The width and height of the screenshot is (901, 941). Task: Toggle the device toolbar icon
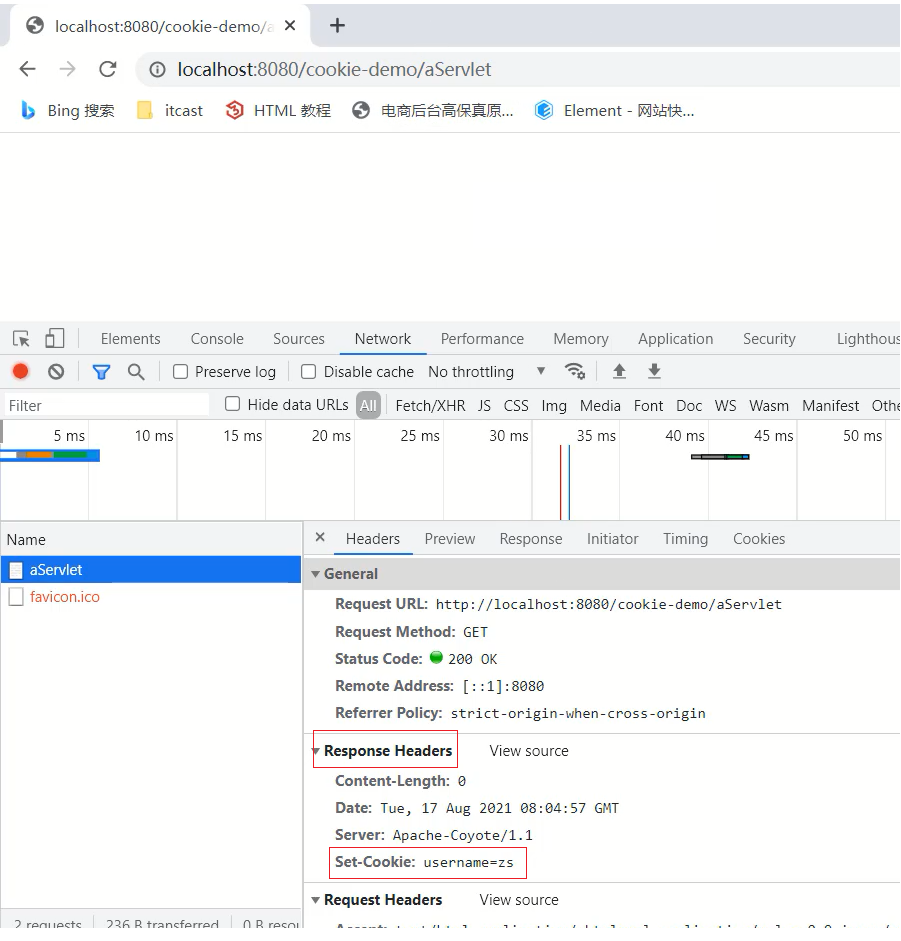click(x=54, y=339)
